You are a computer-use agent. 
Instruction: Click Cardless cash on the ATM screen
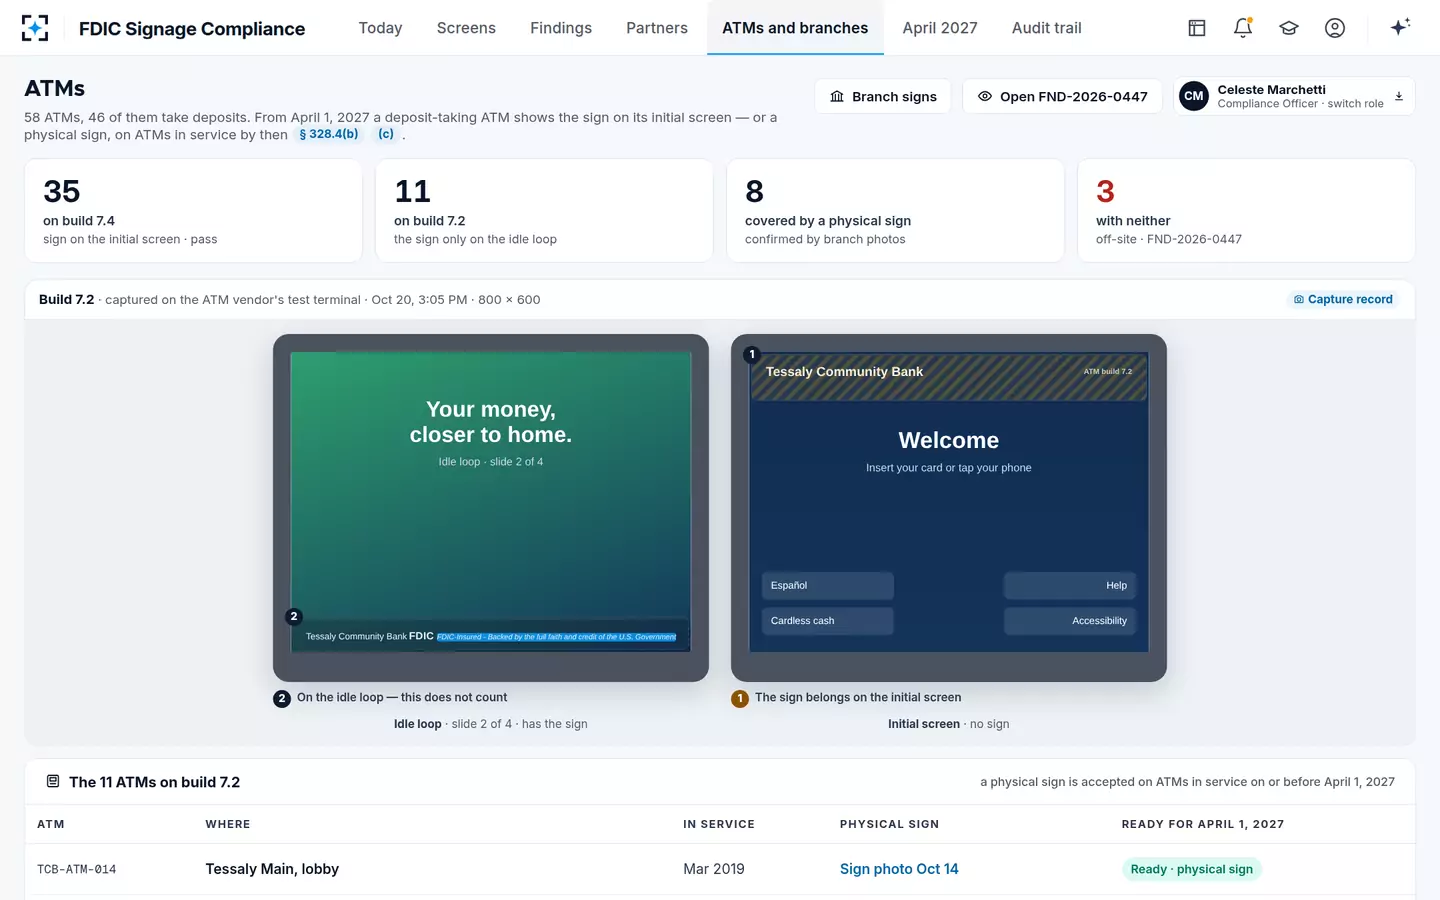click(x=828, y=621)
